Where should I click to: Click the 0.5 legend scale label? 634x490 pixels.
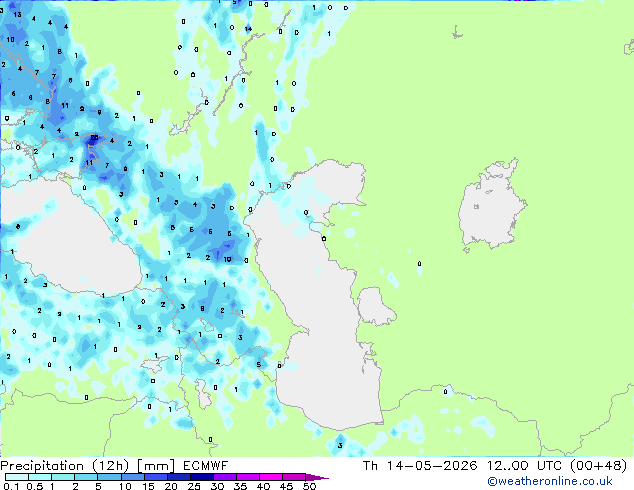coord(35,486)
